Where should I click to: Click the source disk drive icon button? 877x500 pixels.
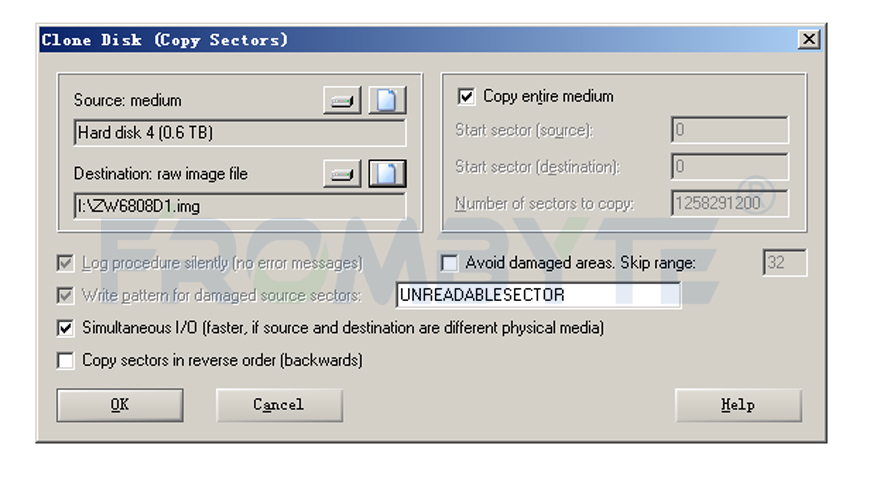point(342,101)
